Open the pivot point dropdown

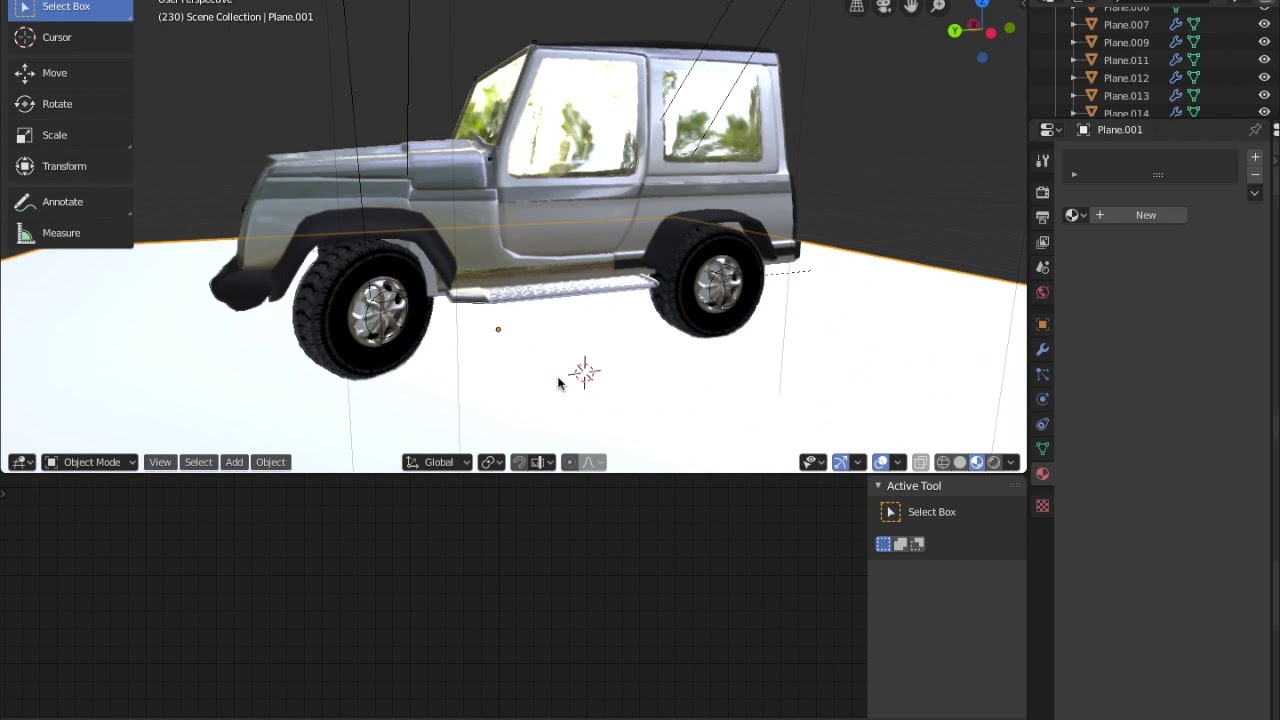[x=491, y=462]
